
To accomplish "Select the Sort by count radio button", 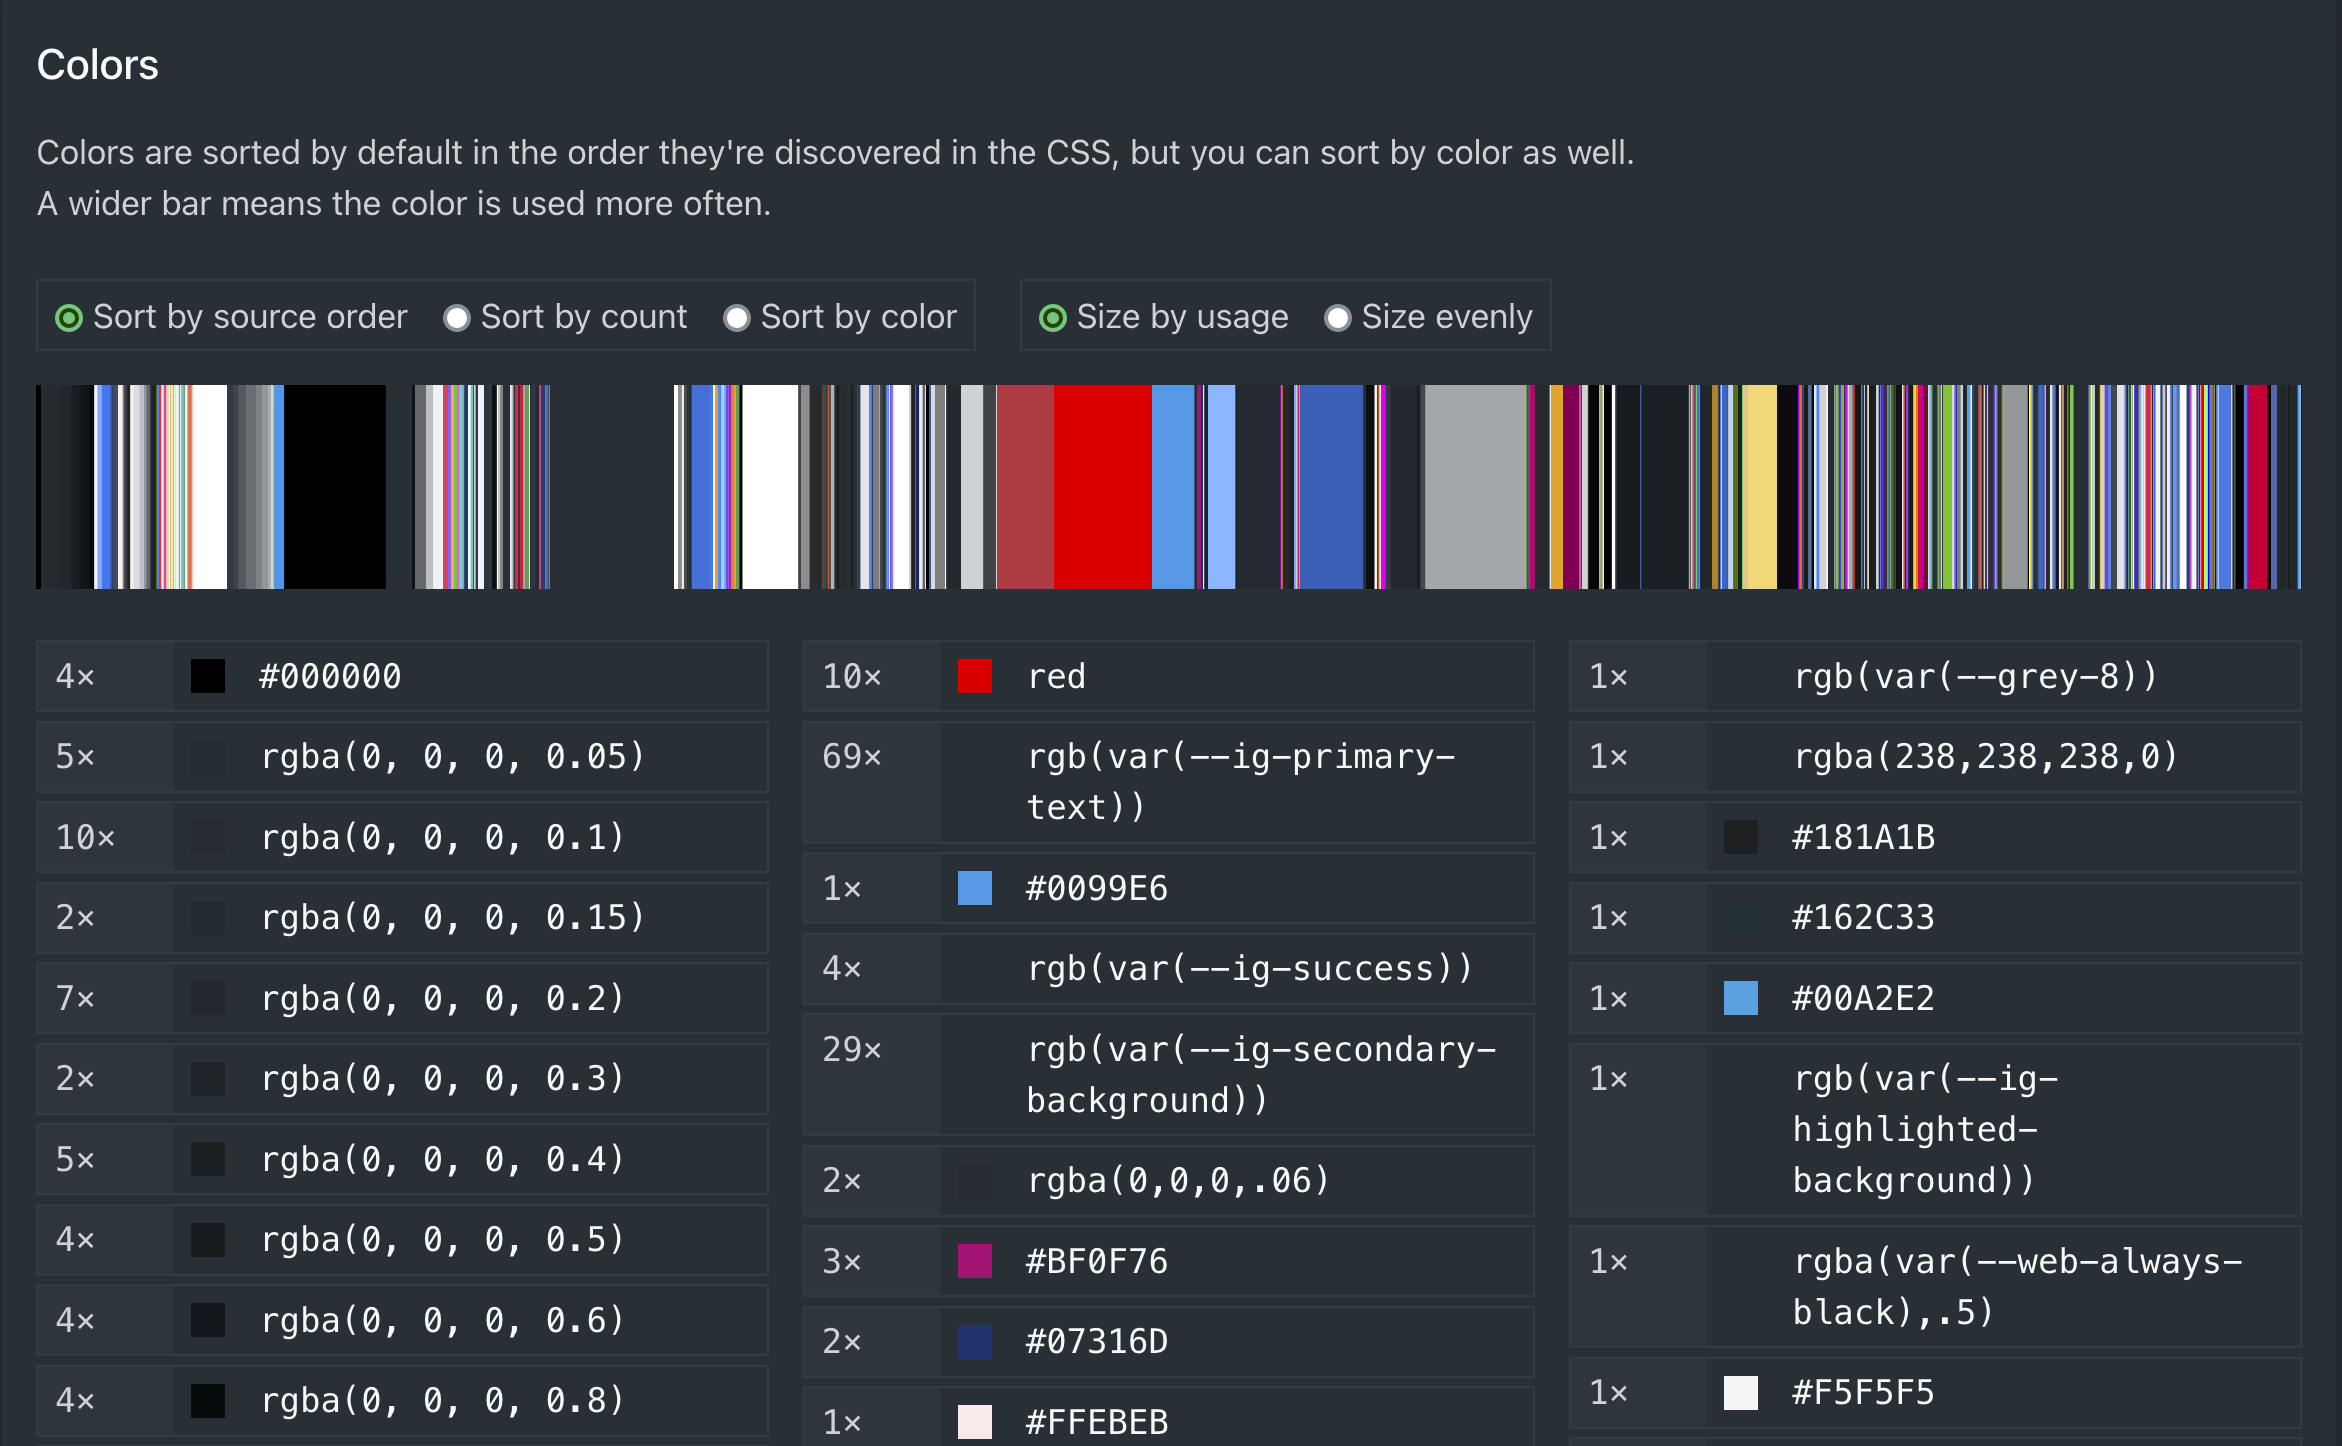I will (457, 317).
